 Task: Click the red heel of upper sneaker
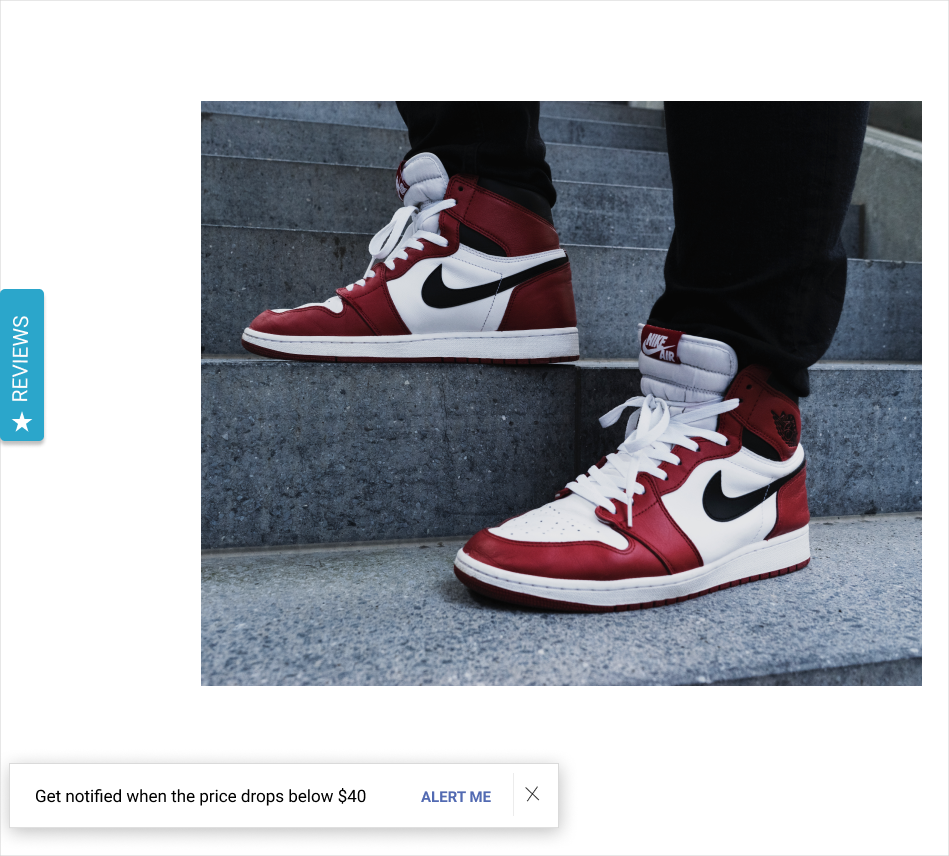542,297
